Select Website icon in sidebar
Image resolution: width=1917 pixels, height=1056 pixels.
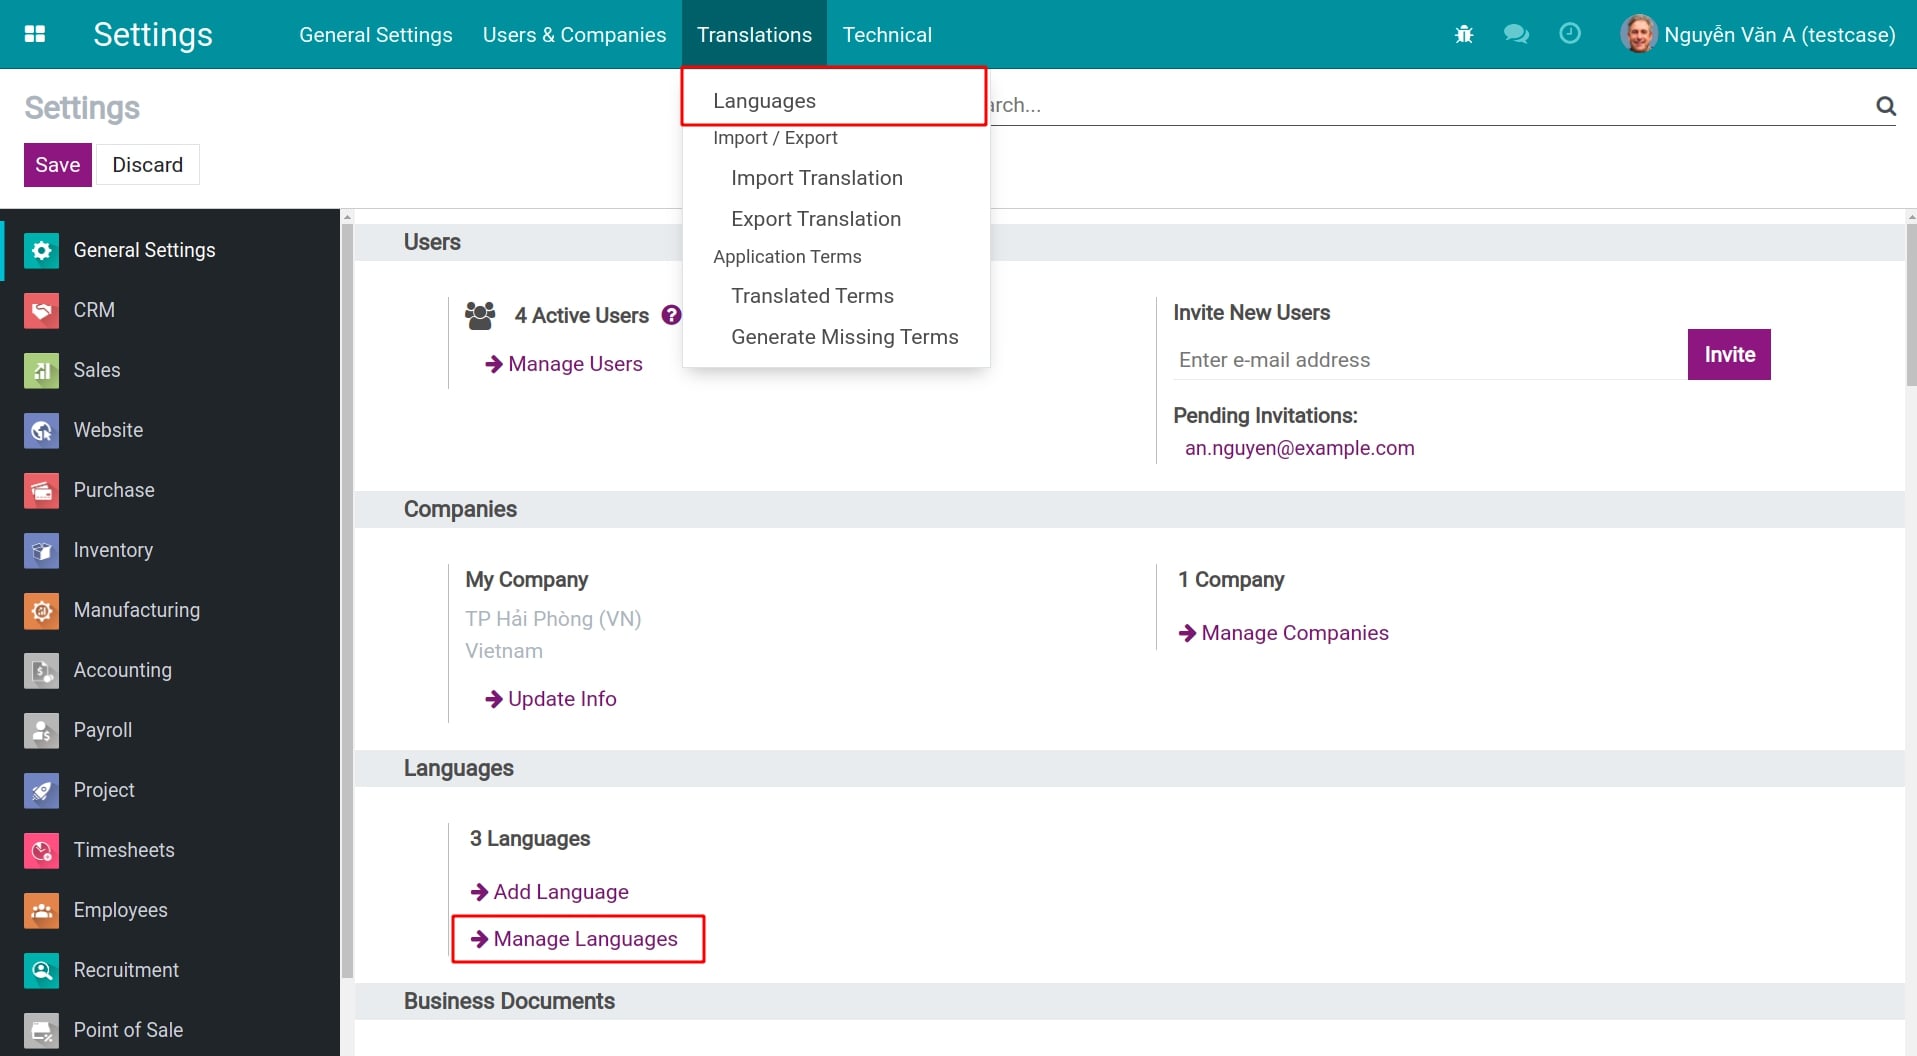[41, 430]
